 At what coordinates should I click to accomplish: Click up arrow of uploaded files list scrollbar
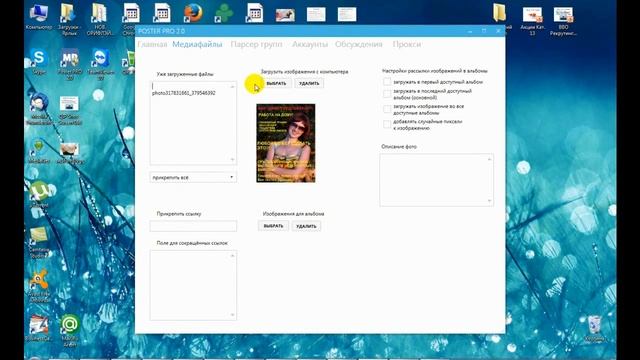pyautogui.click(x=232, y=86)
